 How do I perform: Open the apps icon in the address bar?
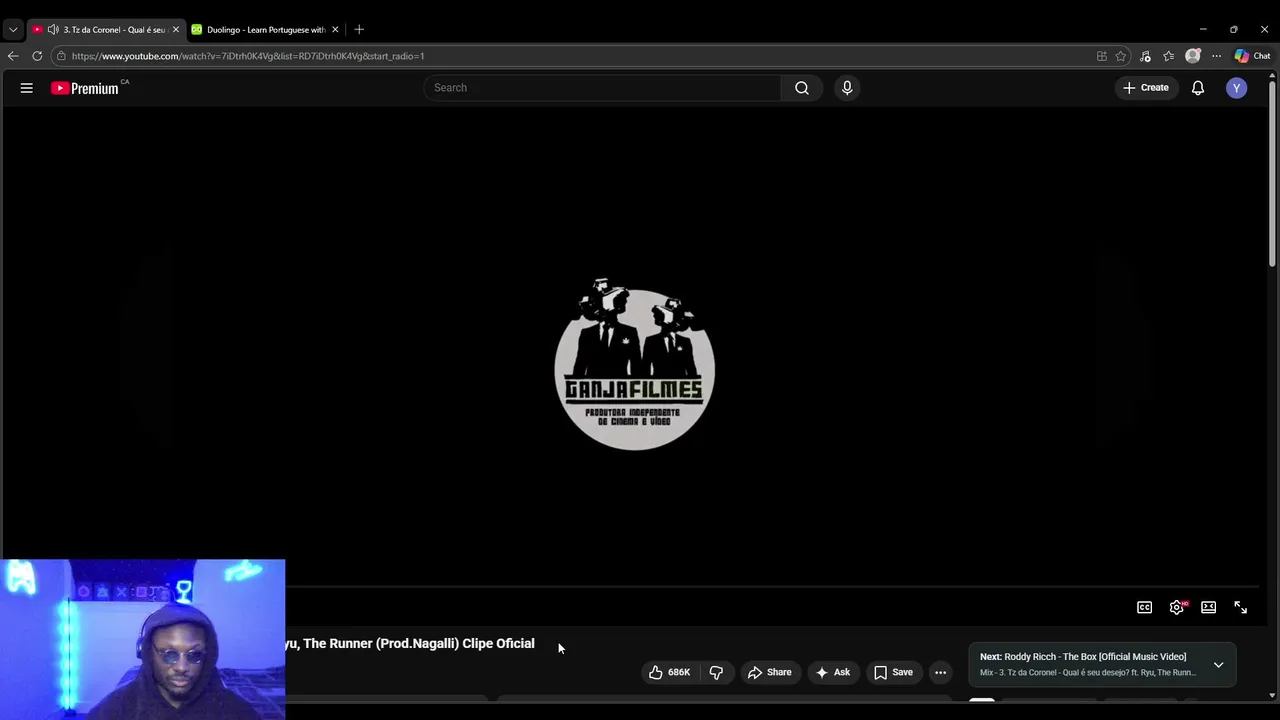coord(1102,56)
